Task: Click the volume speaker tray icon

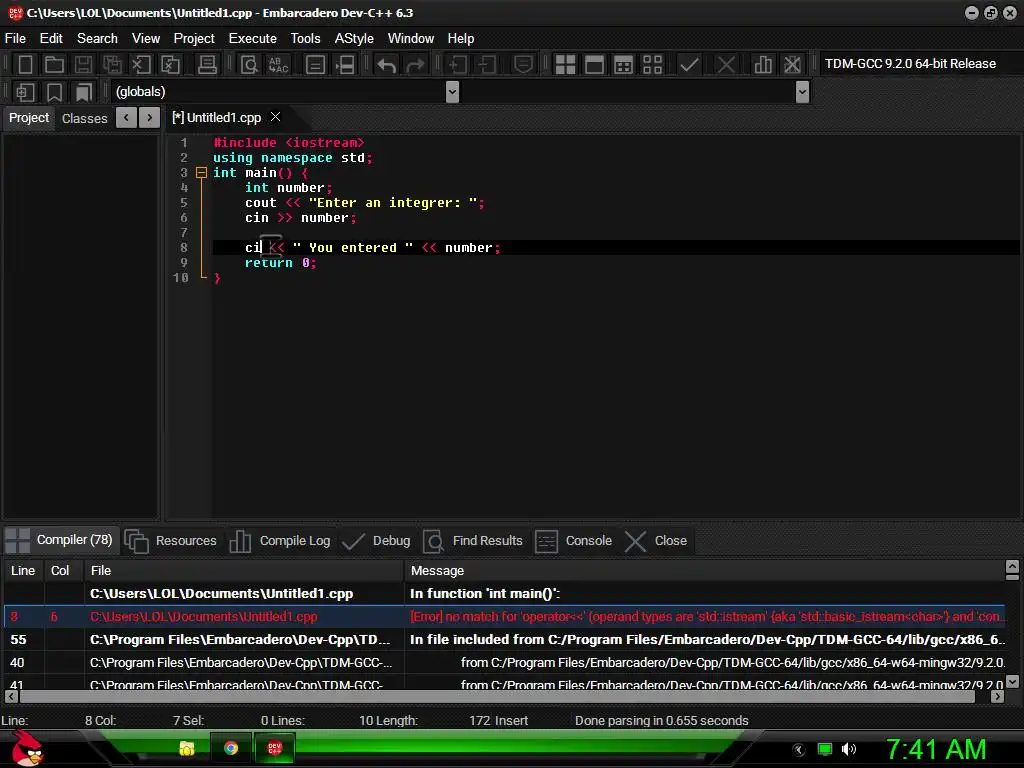Action: click(x=848, y=749)
